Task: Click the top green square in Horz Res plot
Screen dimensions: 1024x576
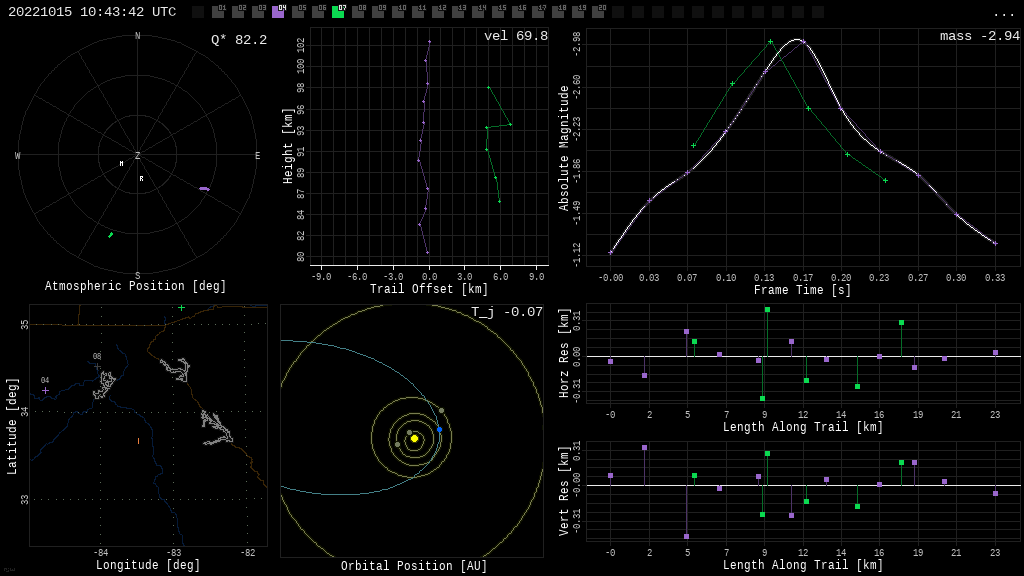Action: pyautogui.click(x=767, y=310)
